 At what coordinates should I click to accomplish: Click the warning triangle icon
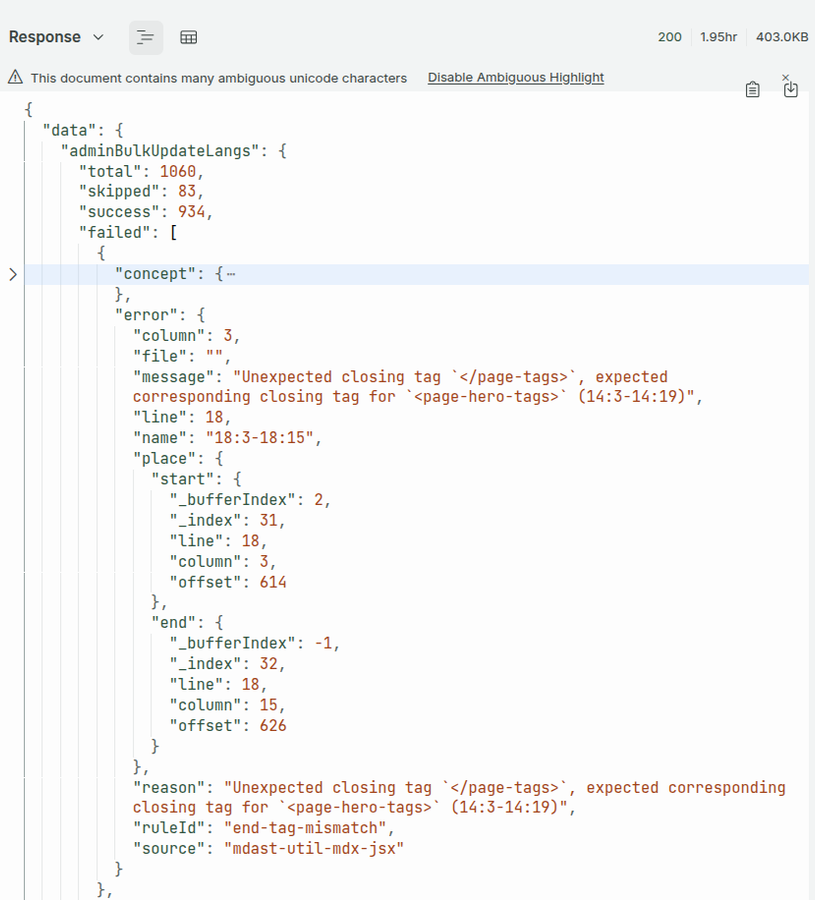tap(15, 77)
